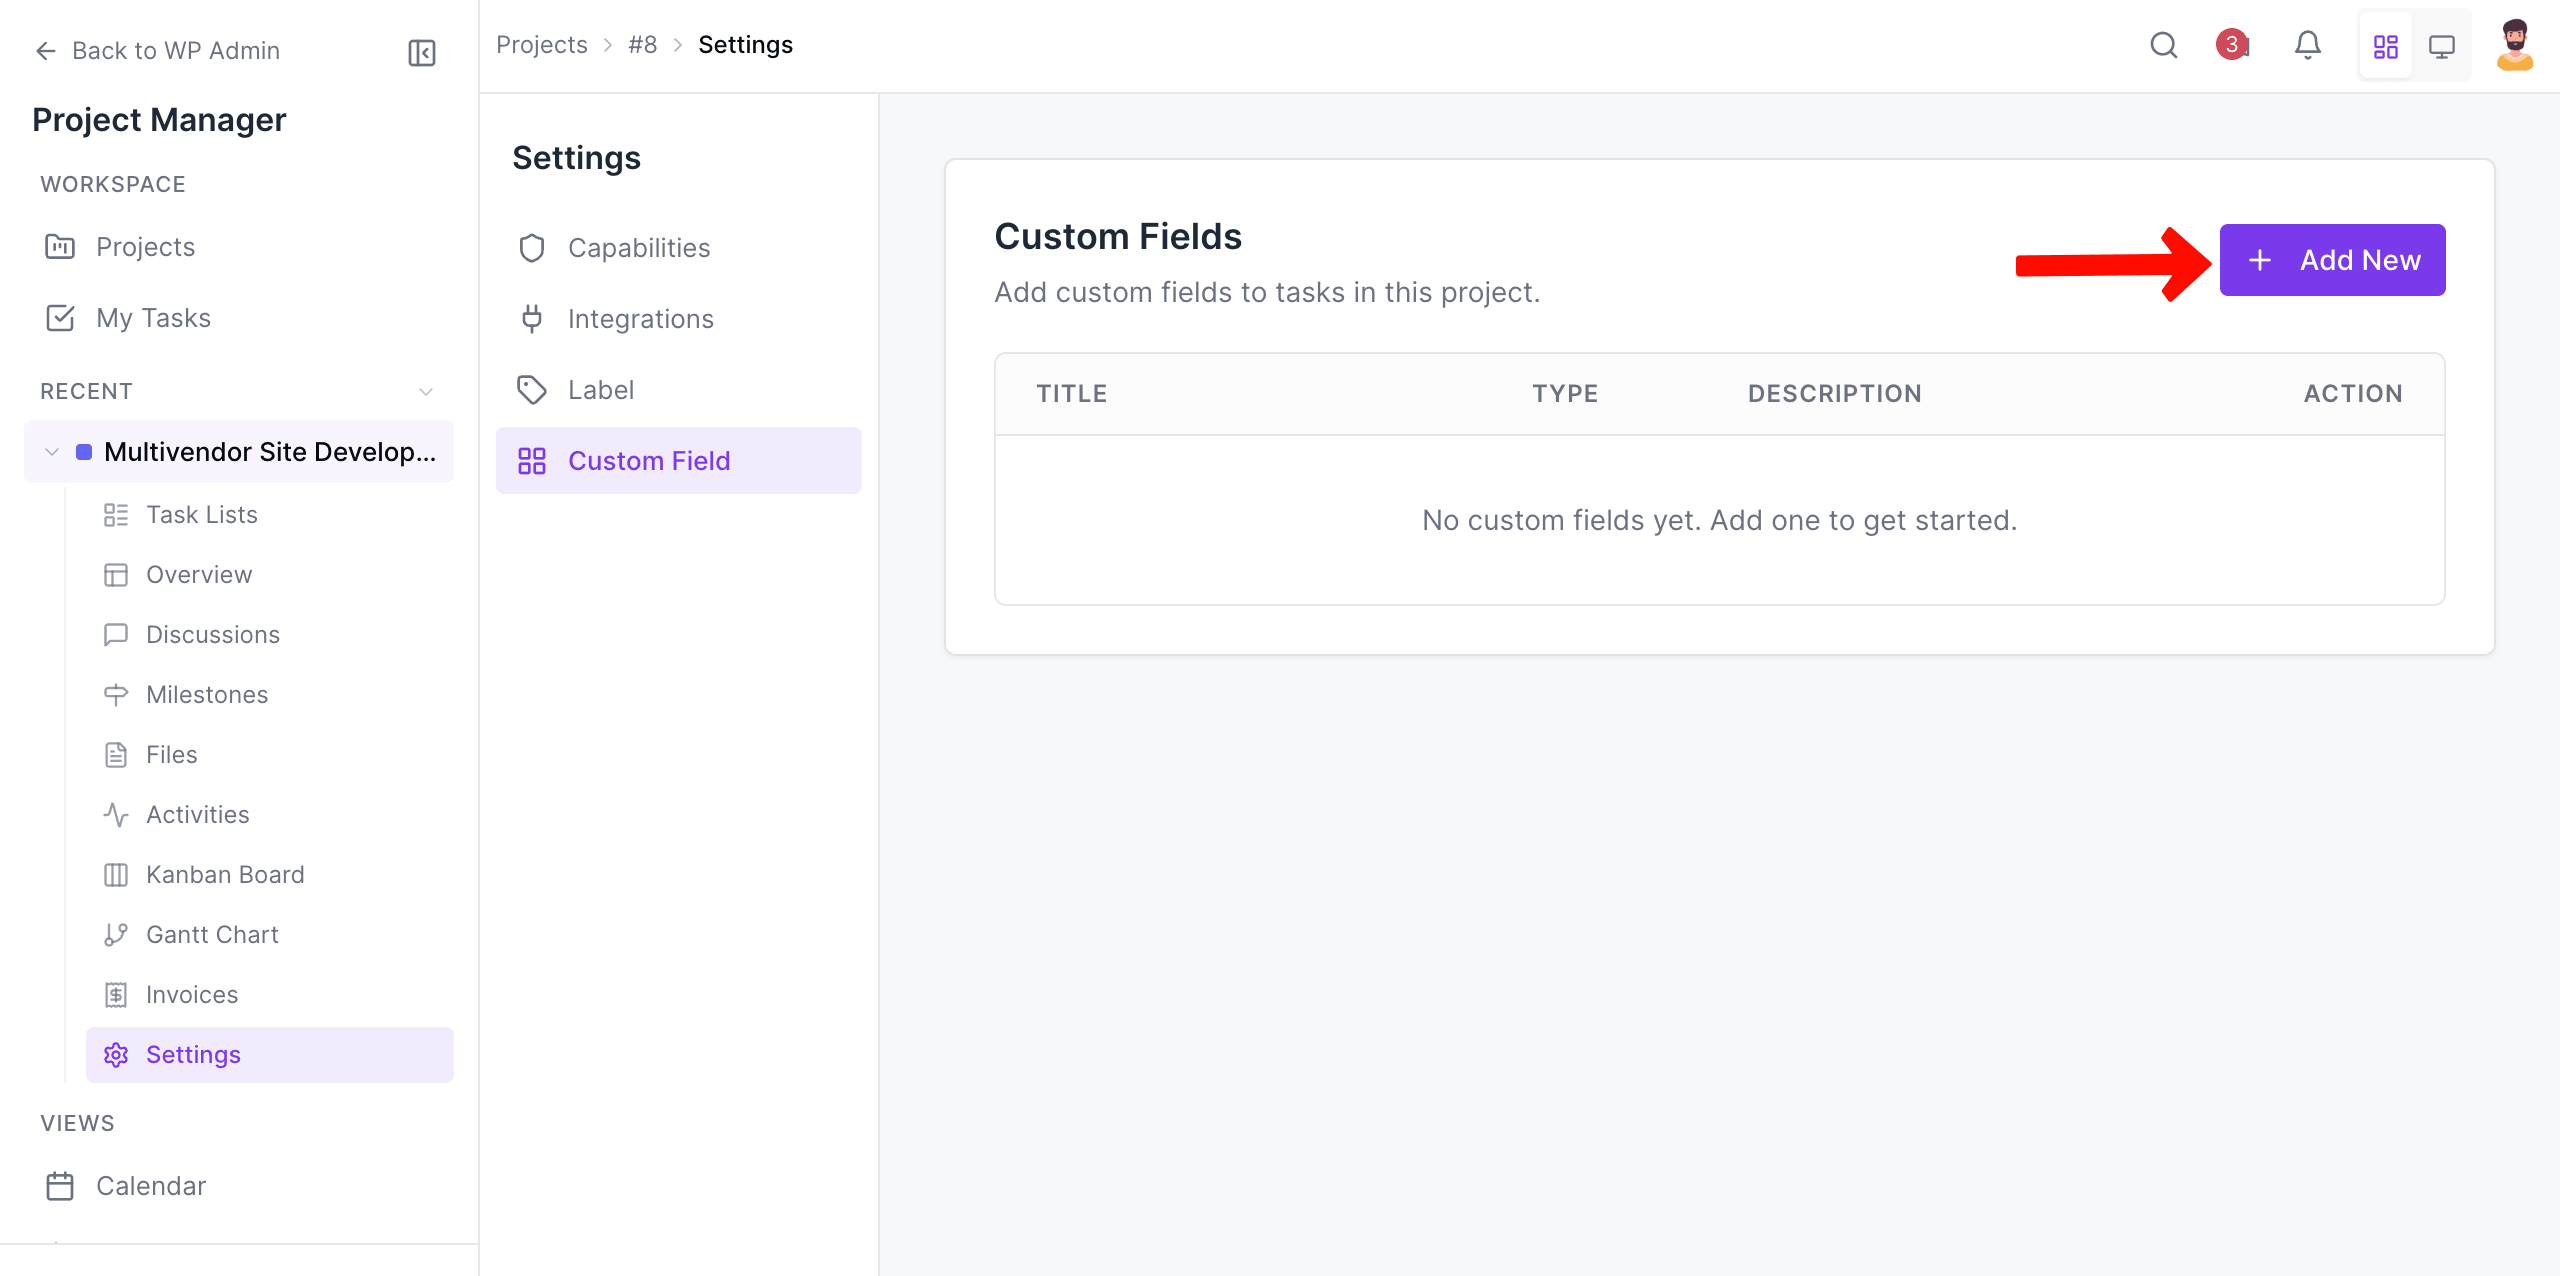The height and width of the screenshot is (1276, 2560).
Task: Open the Files section
Action: (171, 754)
